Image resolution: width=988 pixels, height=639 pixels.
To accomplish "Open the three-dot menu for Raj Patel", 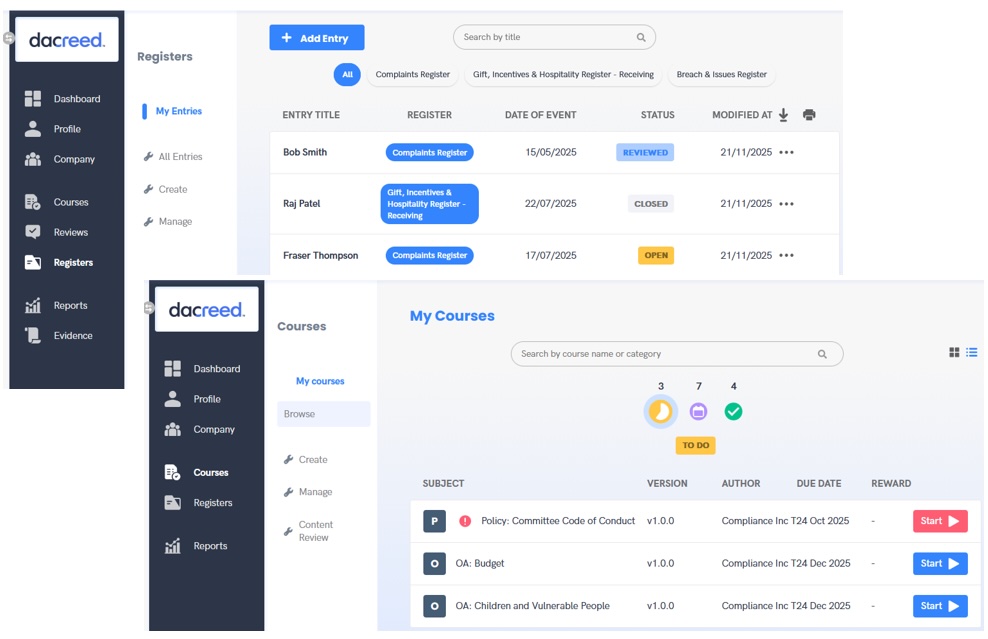I will 786,204.
